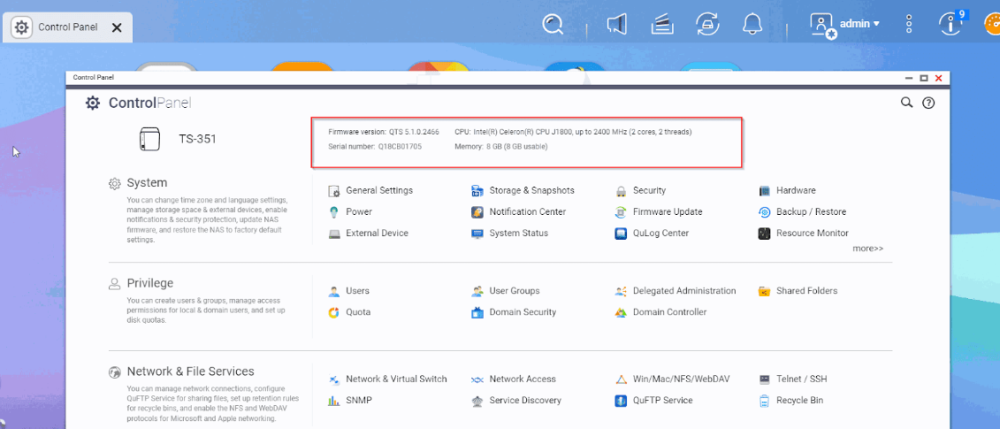Click the ControlPanel title with gear
Viewport: 1000px width, 429px height.
(138, 103)
